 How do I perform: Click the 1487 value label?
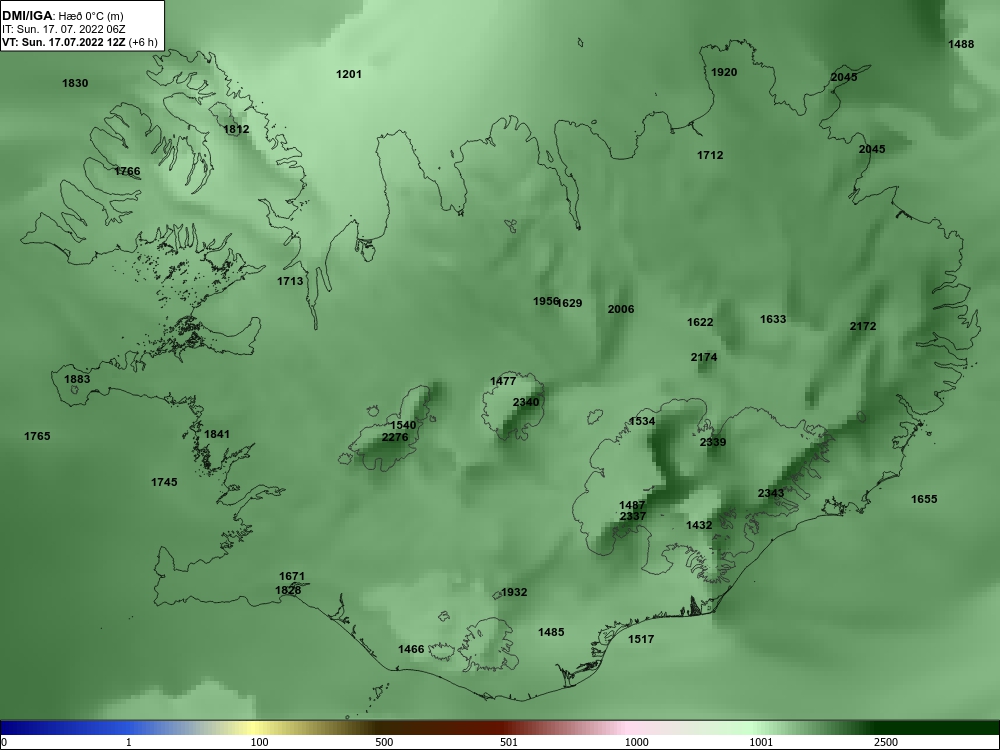[632, 506]
